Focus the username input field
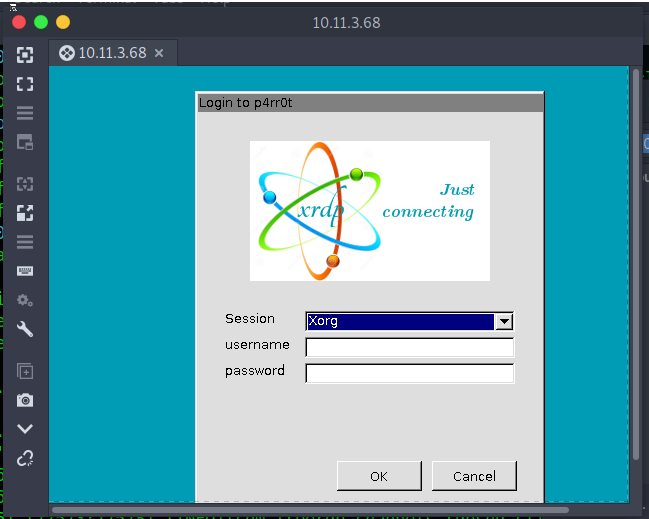This screenshot has width=649, height=519. tap(410, 347)
